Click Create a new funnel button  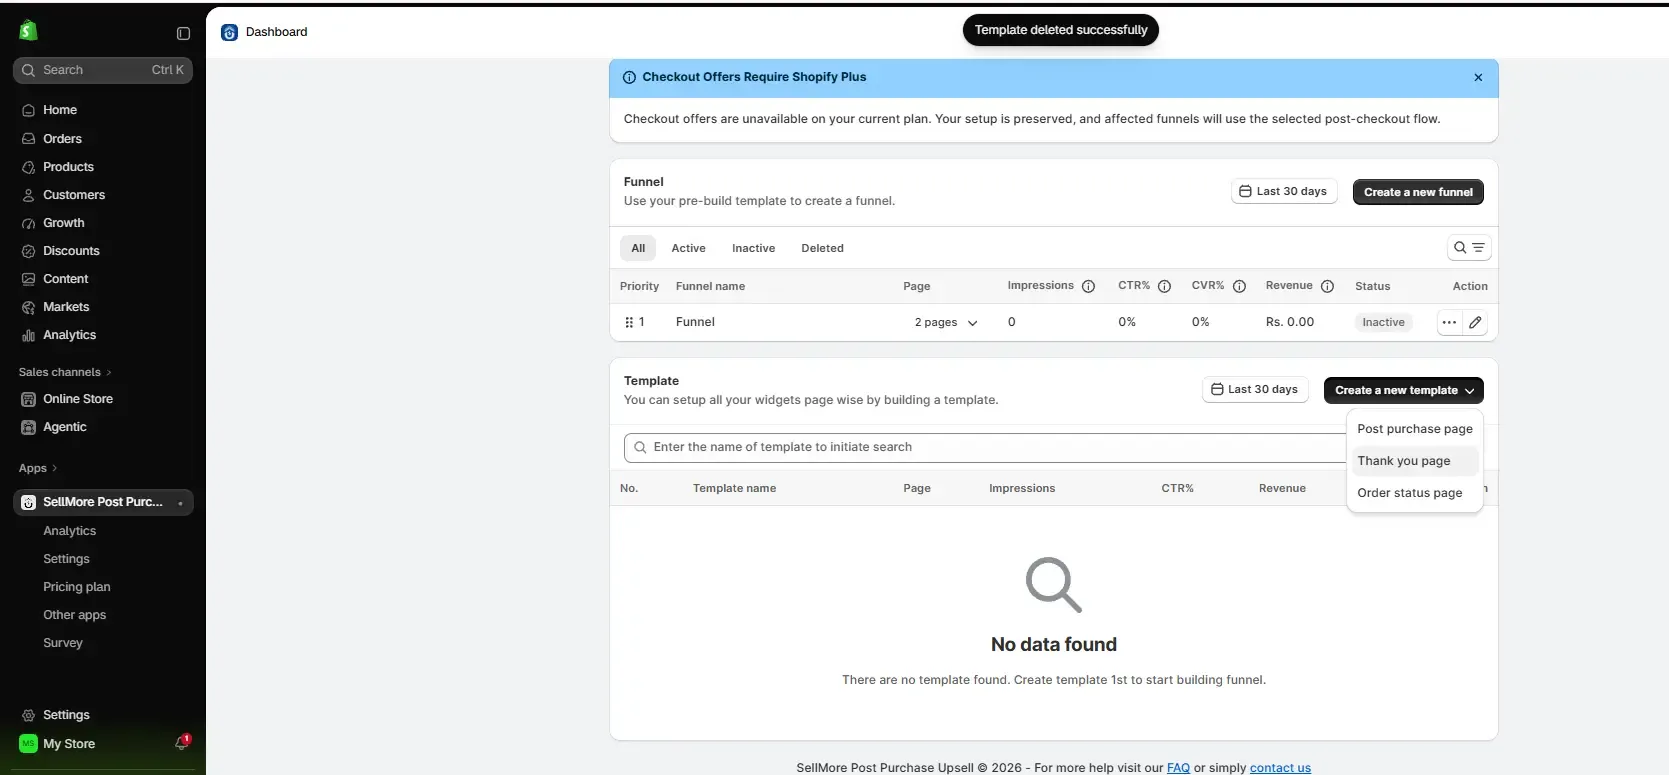(1418, 192)
